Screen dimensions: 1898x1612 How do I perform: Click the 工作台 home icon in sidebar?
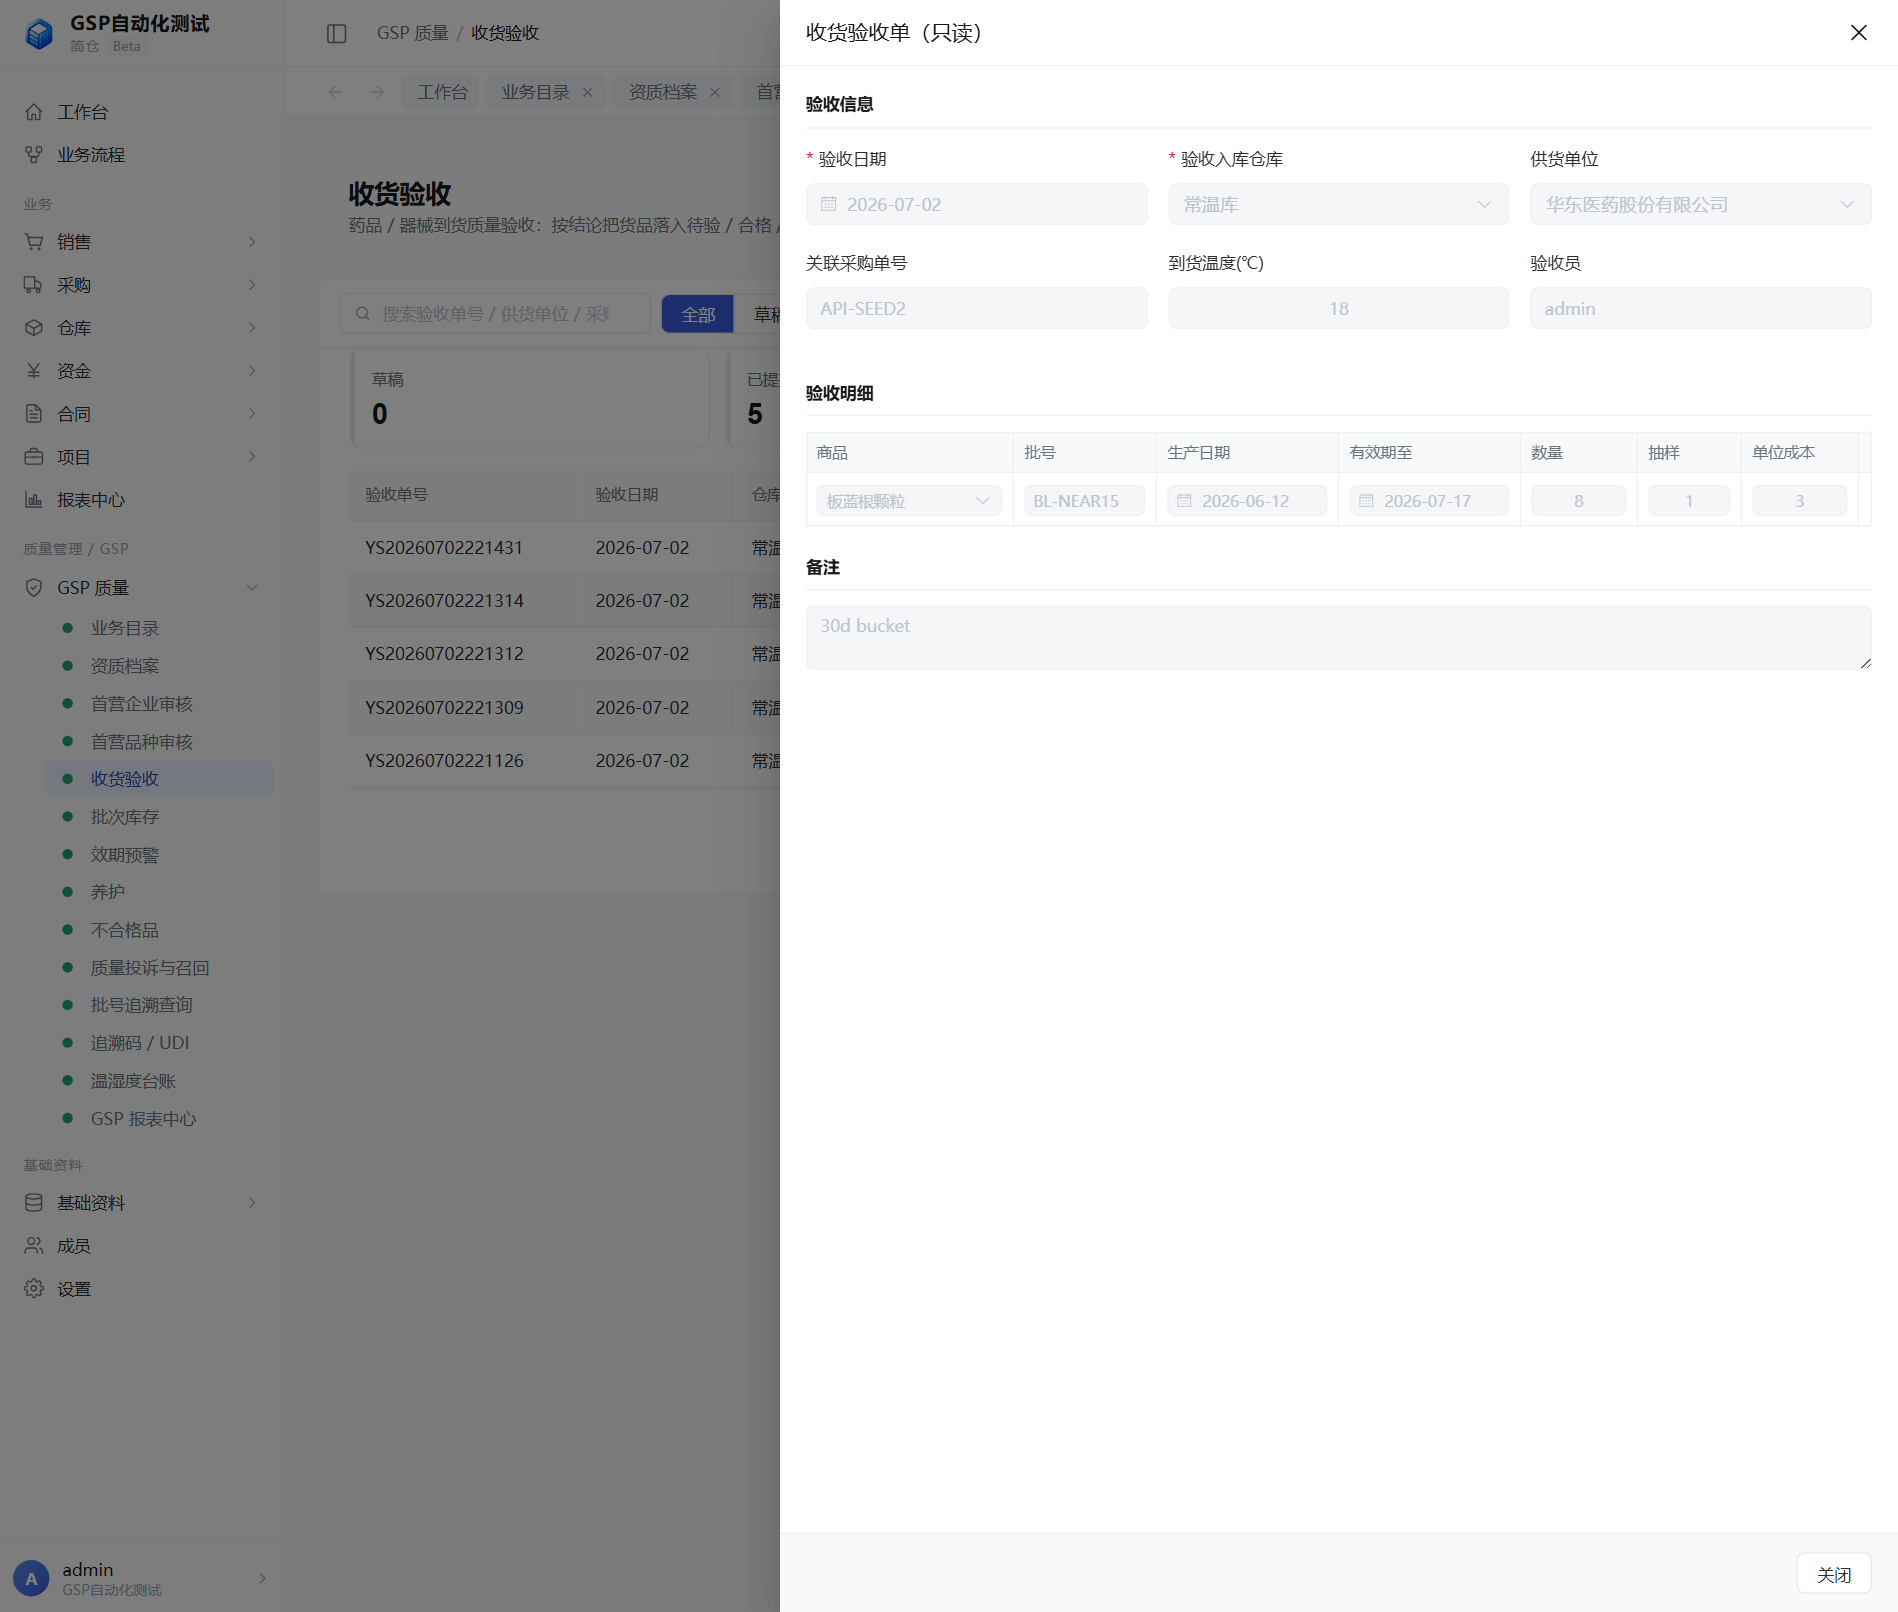click(34, 112)
